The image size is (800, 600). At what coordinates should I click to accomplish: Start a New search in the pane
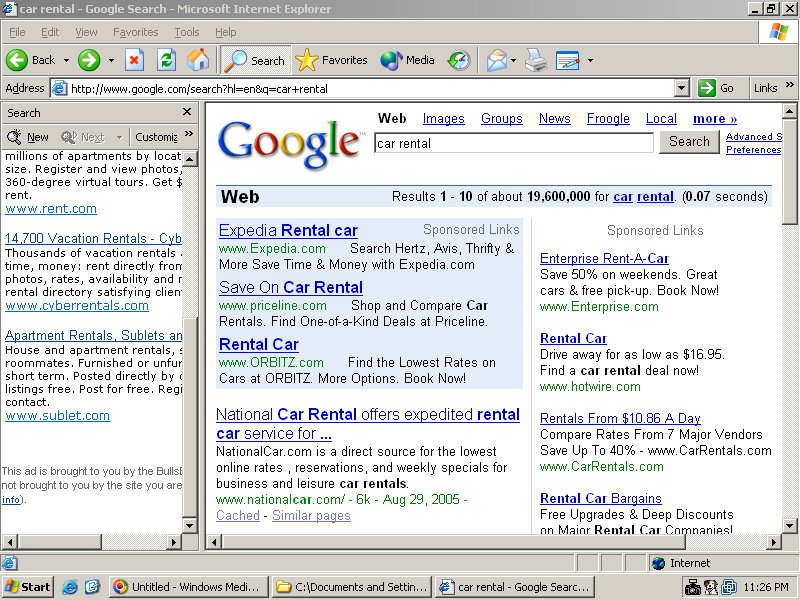tap(28, 137)
